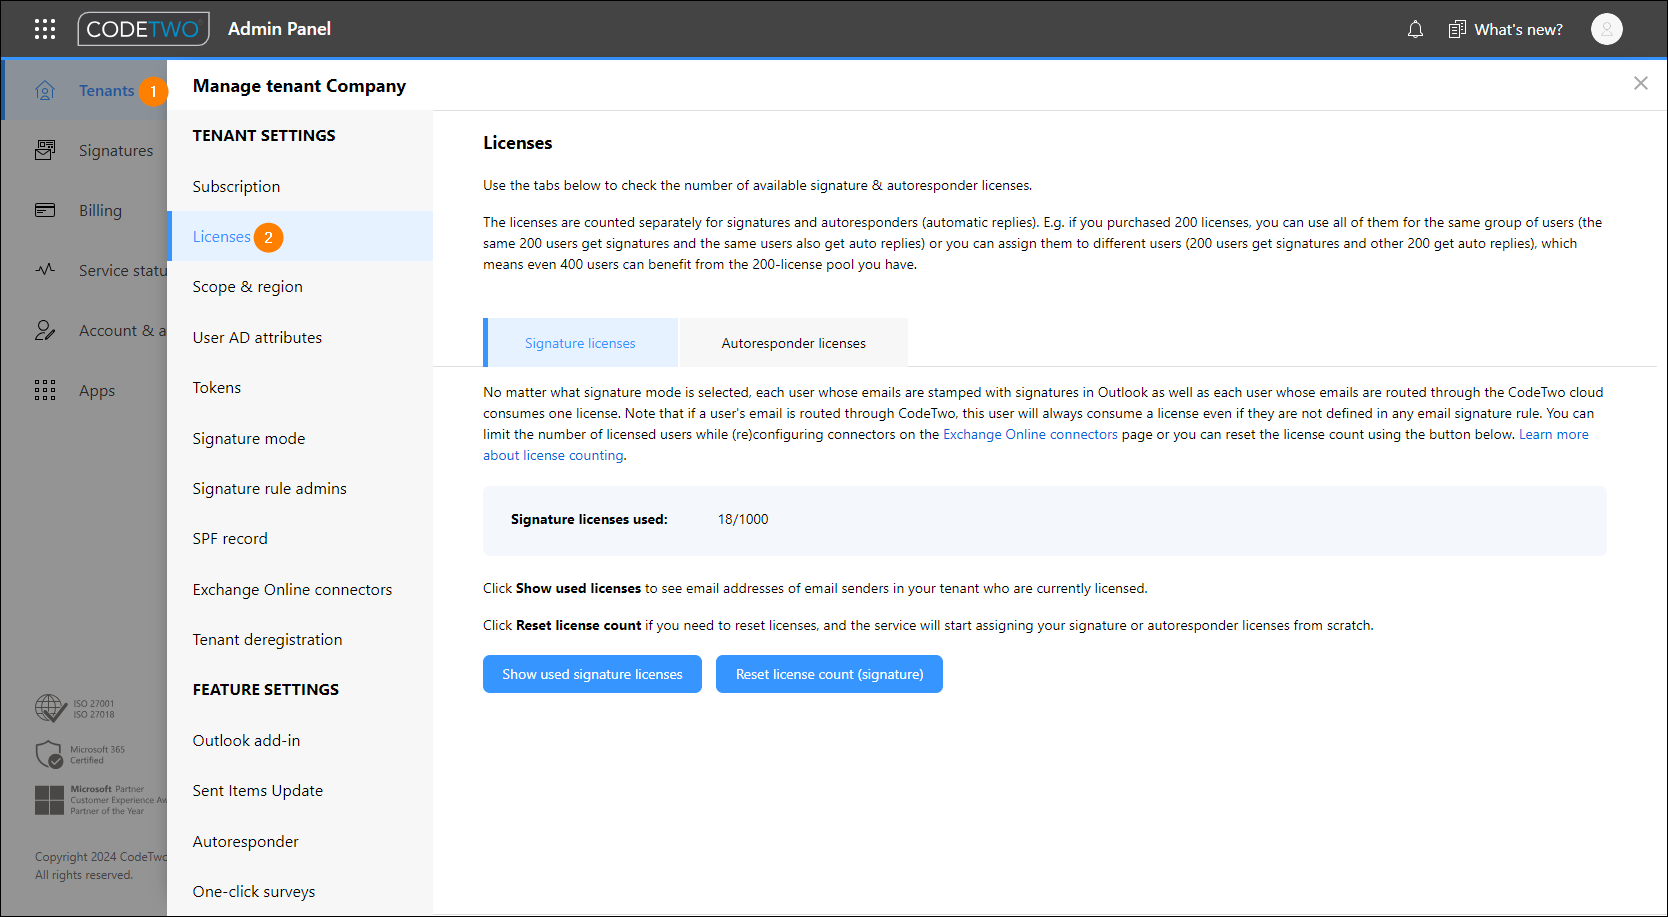Open Scope & region settings
Screen dimensions: 1668x917
coord(247,287)
